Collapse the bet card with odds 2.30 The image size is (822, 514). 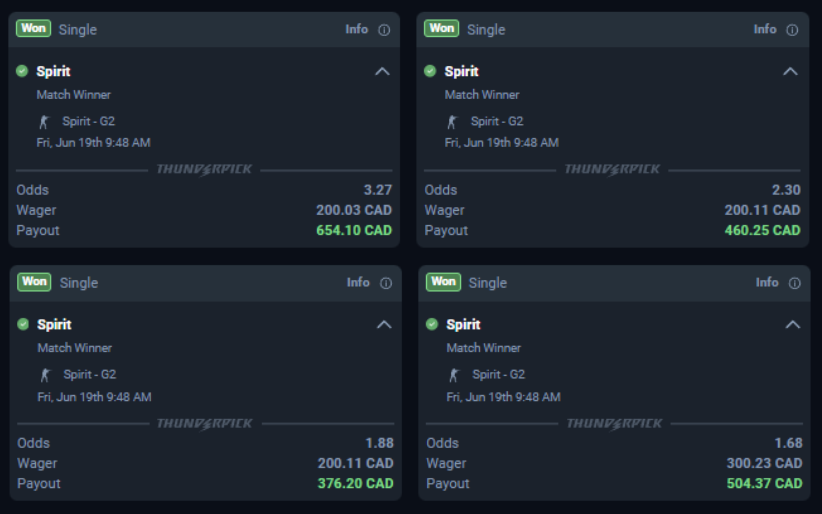[x=790, y=71]
